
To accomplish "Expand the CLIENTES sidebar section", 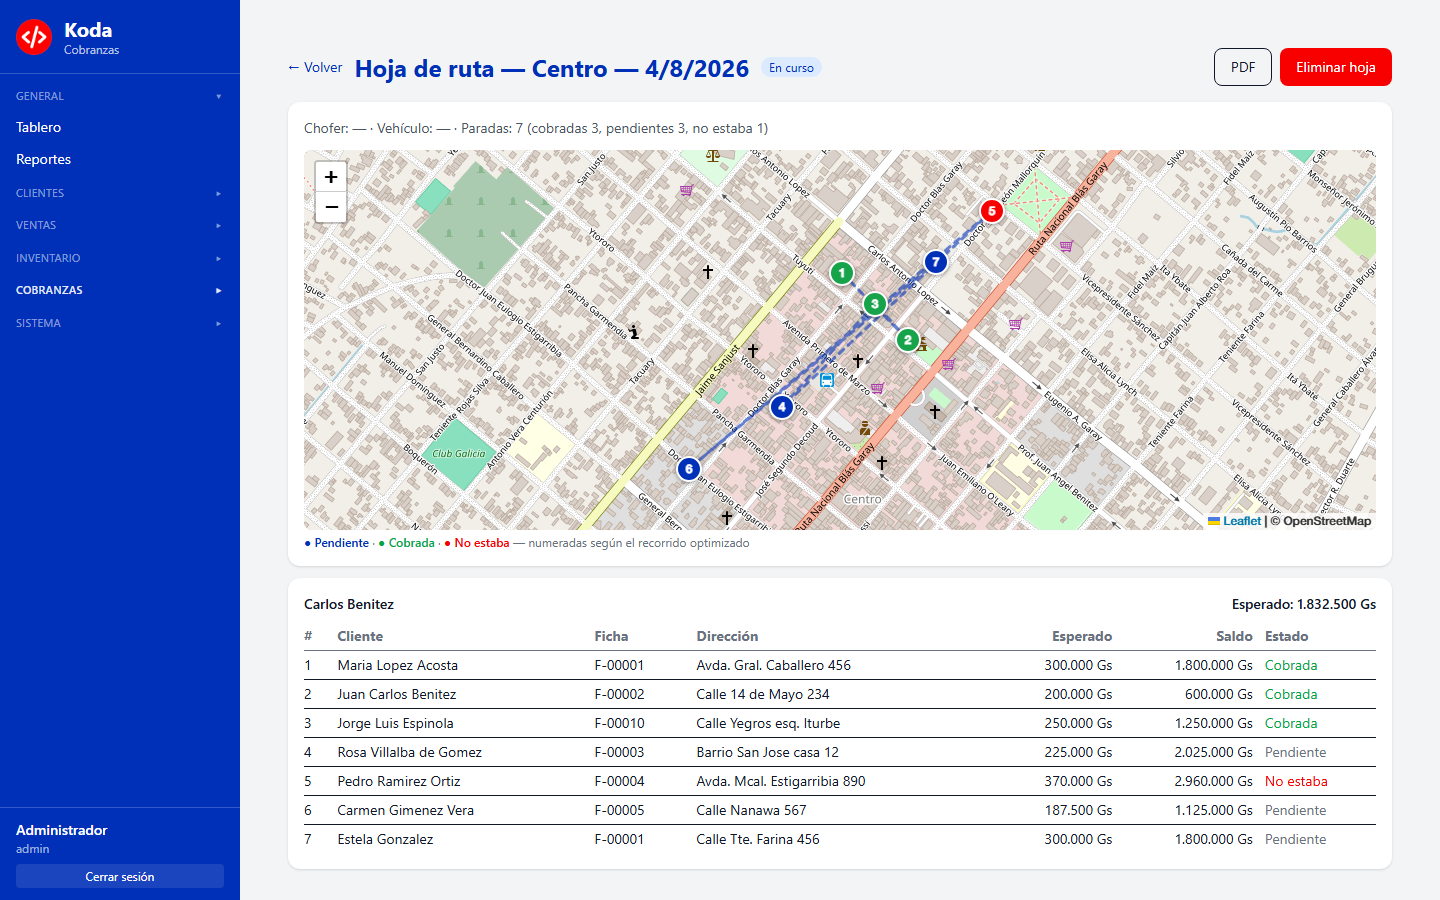I will tap(120, 193).
